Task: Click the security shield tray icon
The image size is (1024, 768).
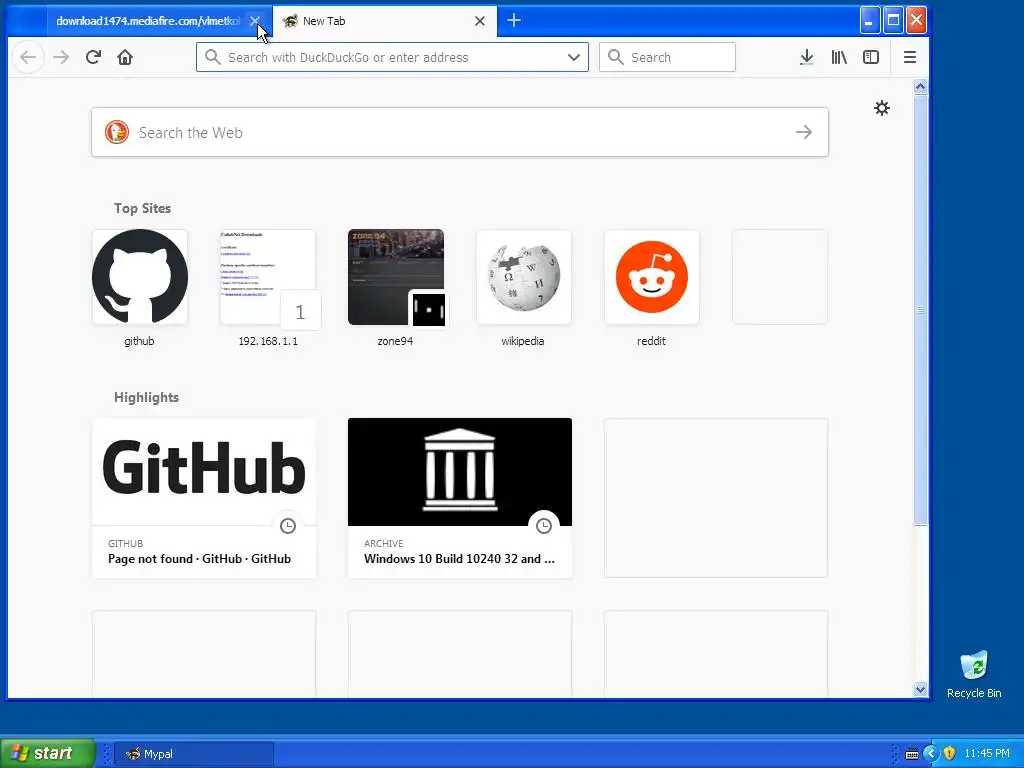Action: [949, 754]
